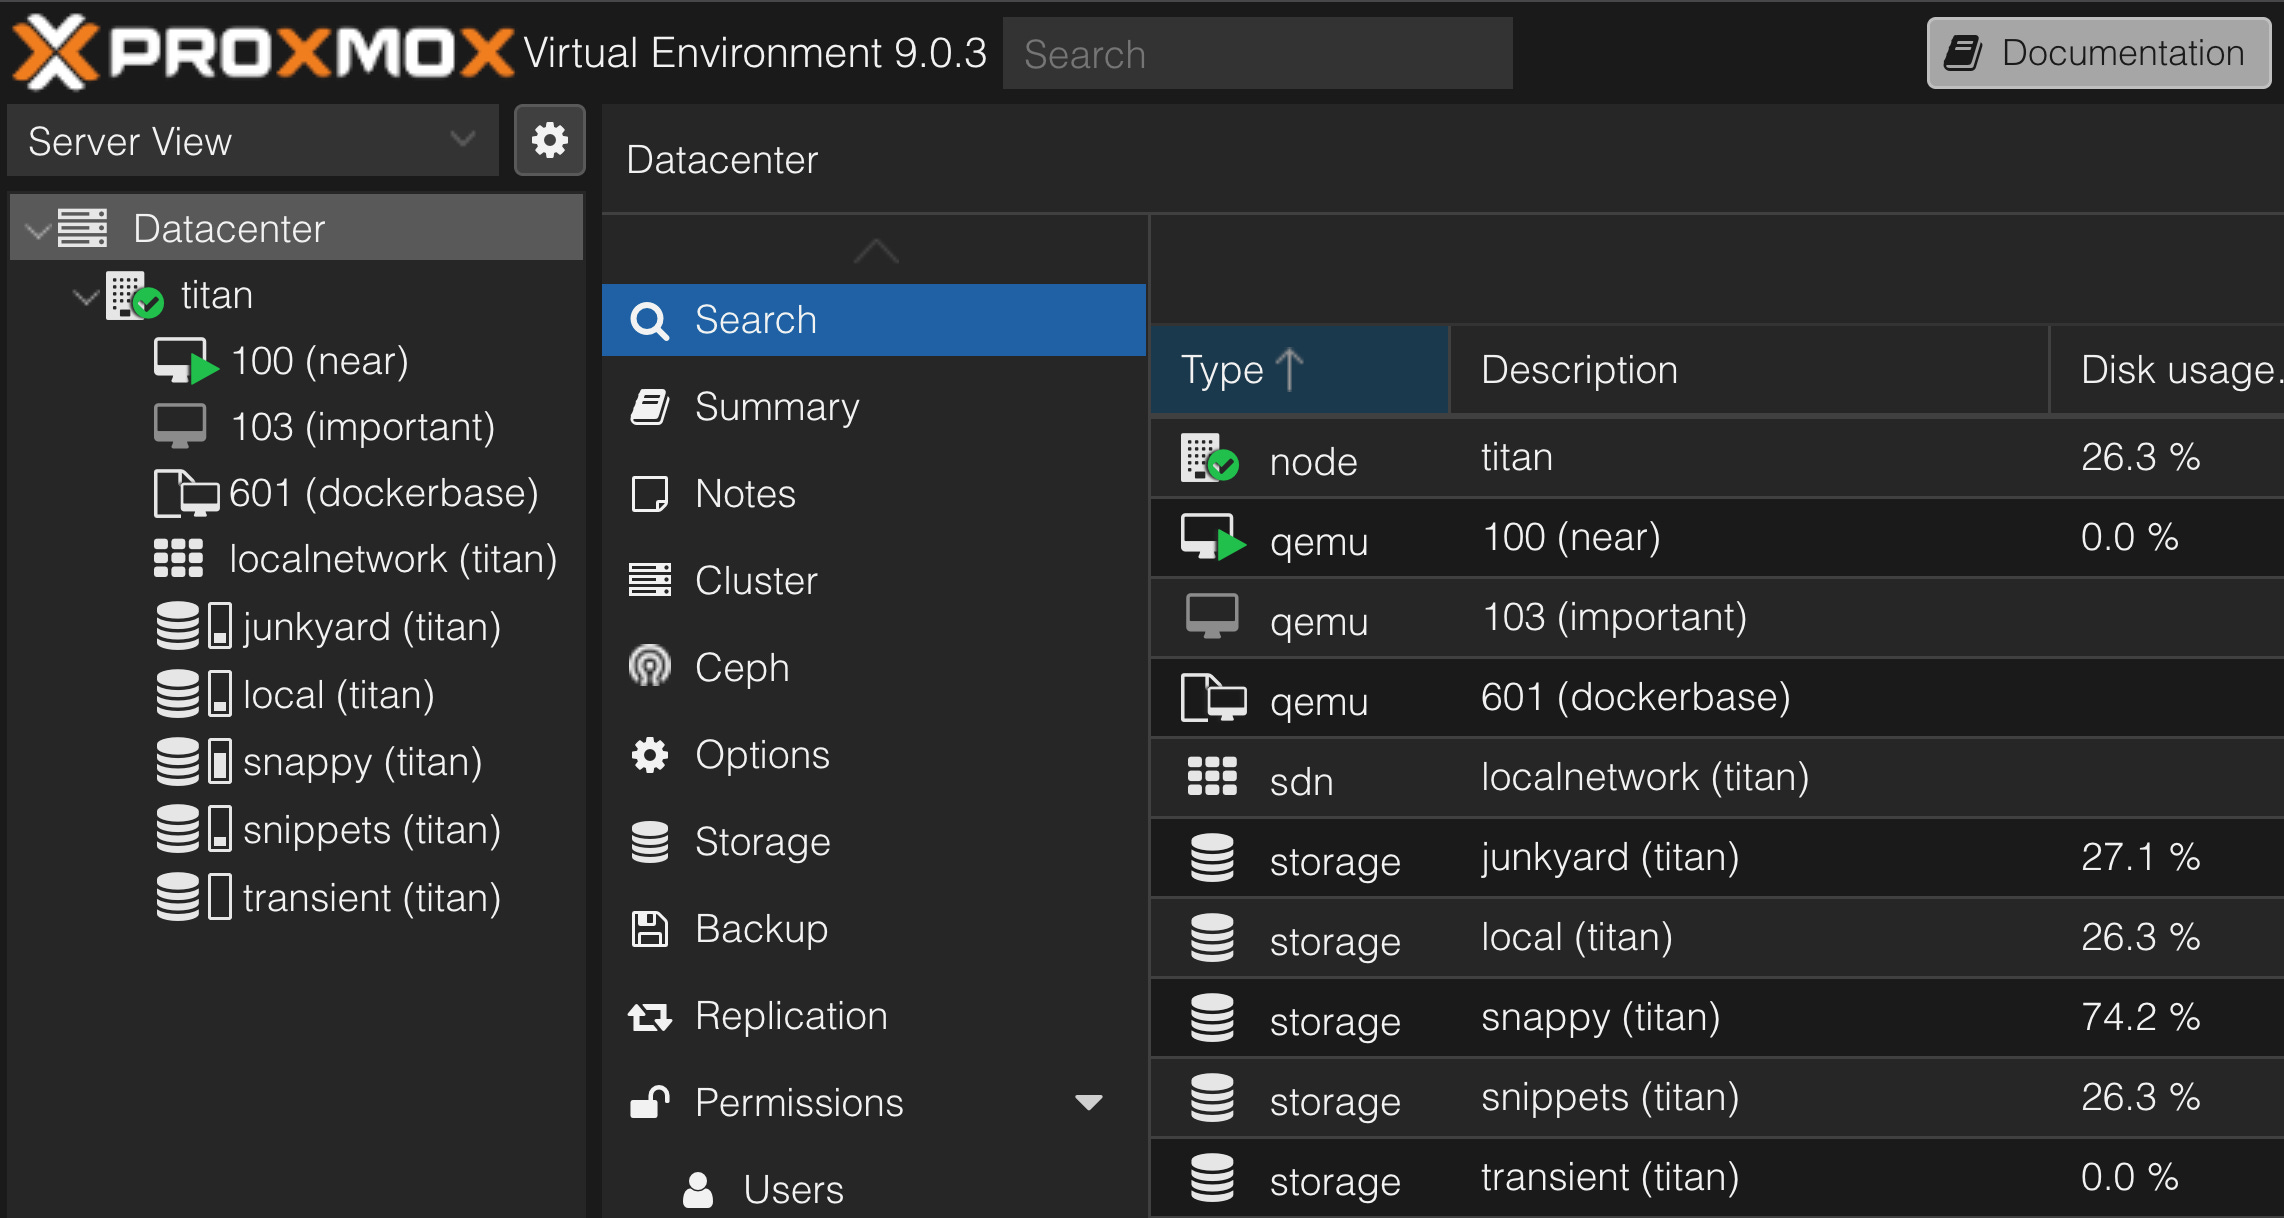The height and width of the screenshot is (1218, 2284).
Task: Expand the Permissions submenu arrow
Action: pos(1088,1102)
